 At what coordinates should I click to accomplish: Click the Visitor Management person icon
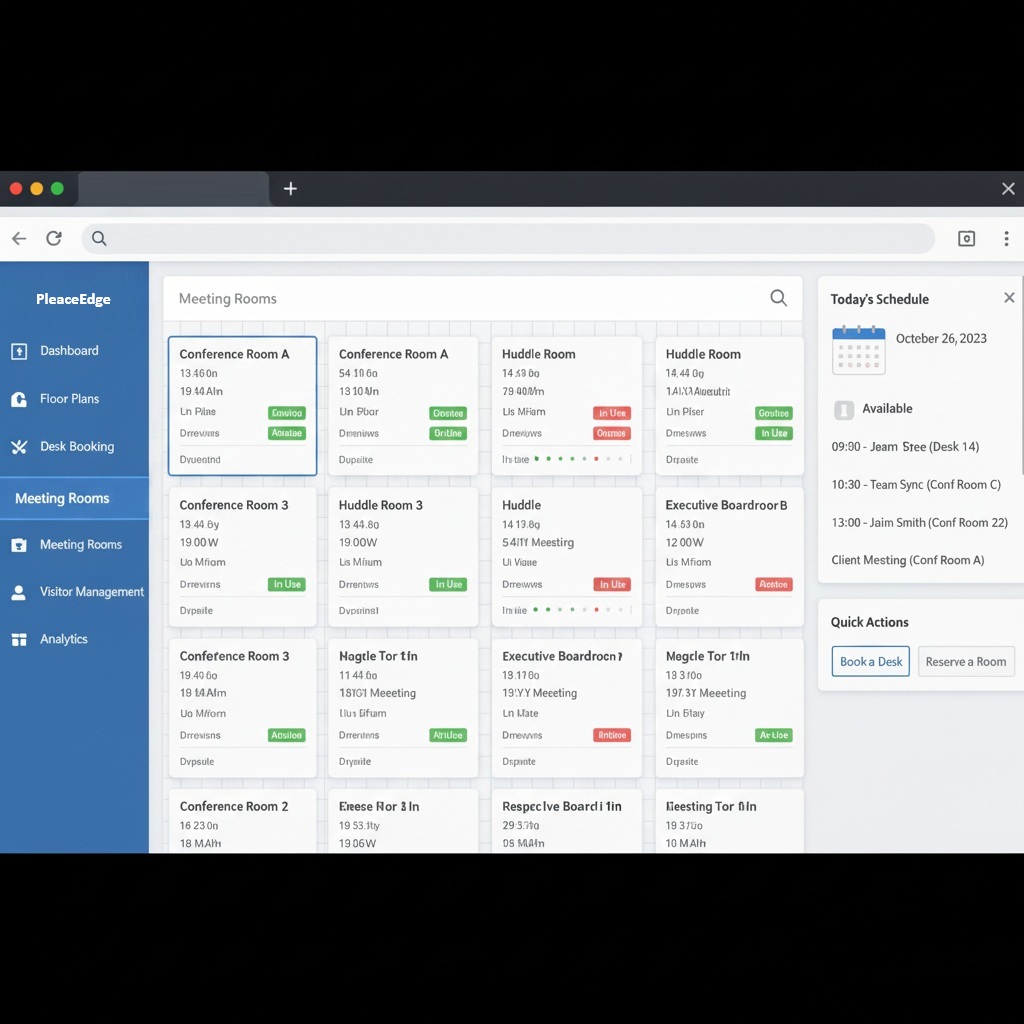(x=19, y=592)
